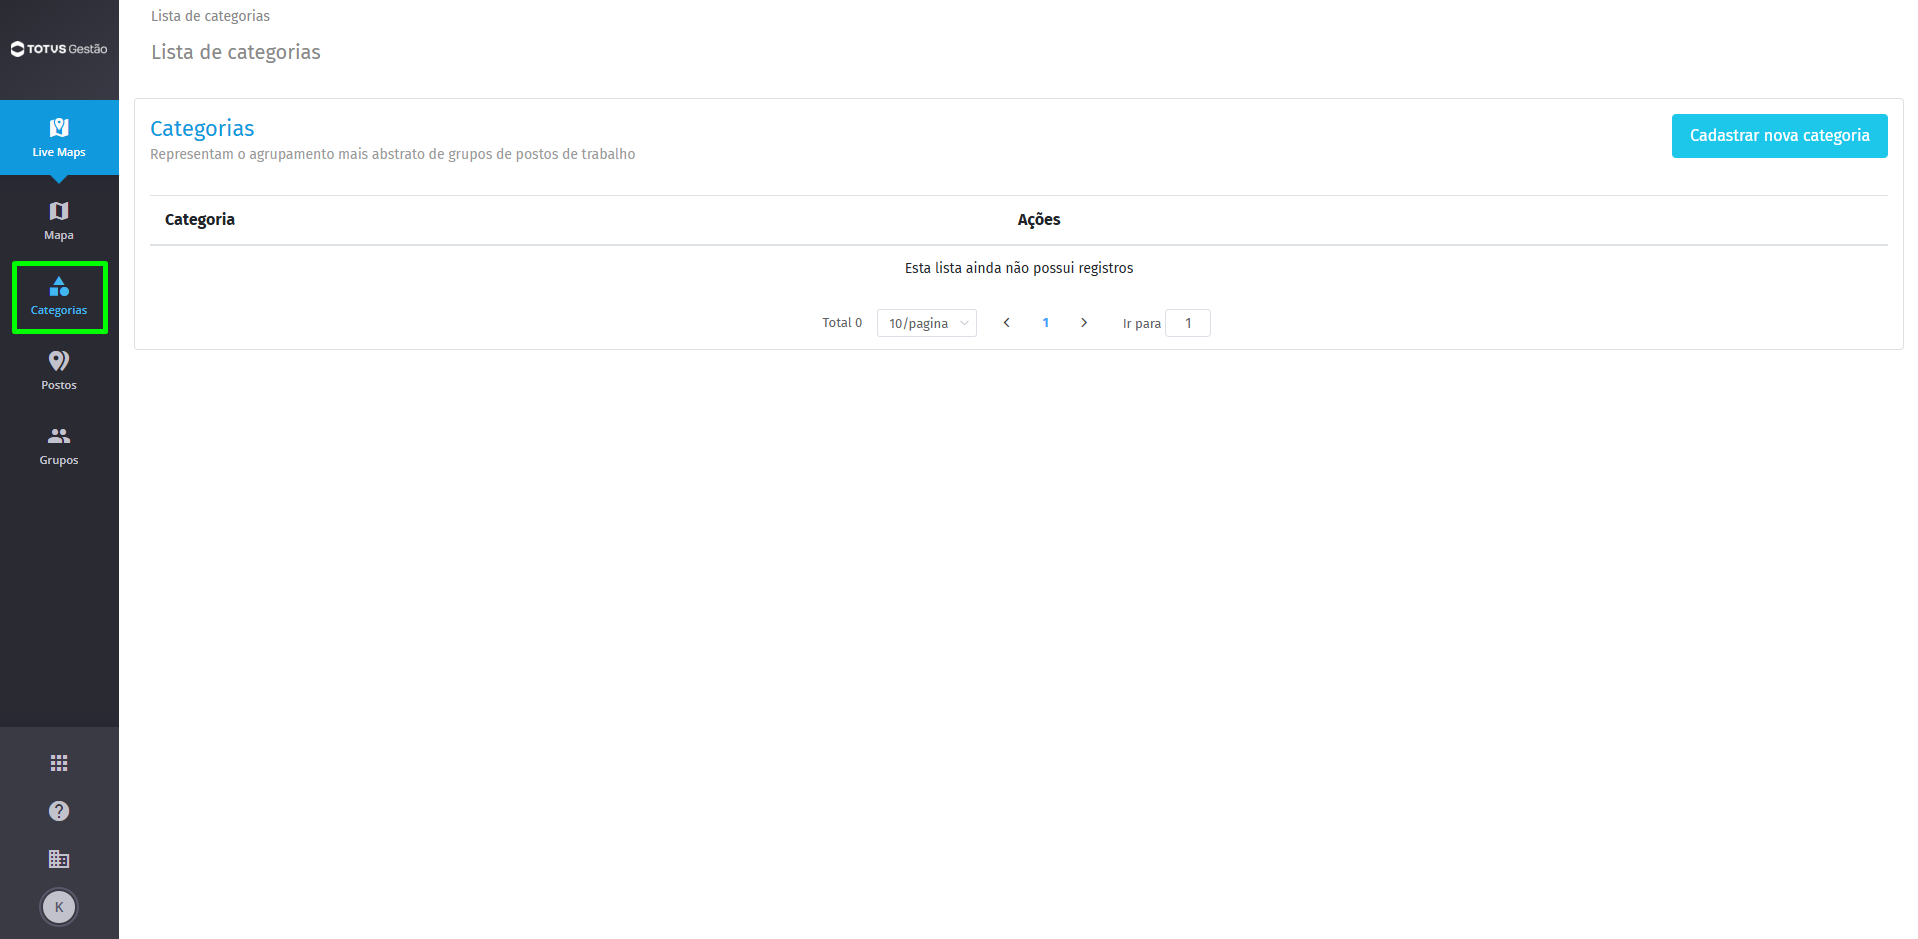Screen dimensions: 1918x939
Task: Open the apps grid icon
Action: click(x=59, y=763)
